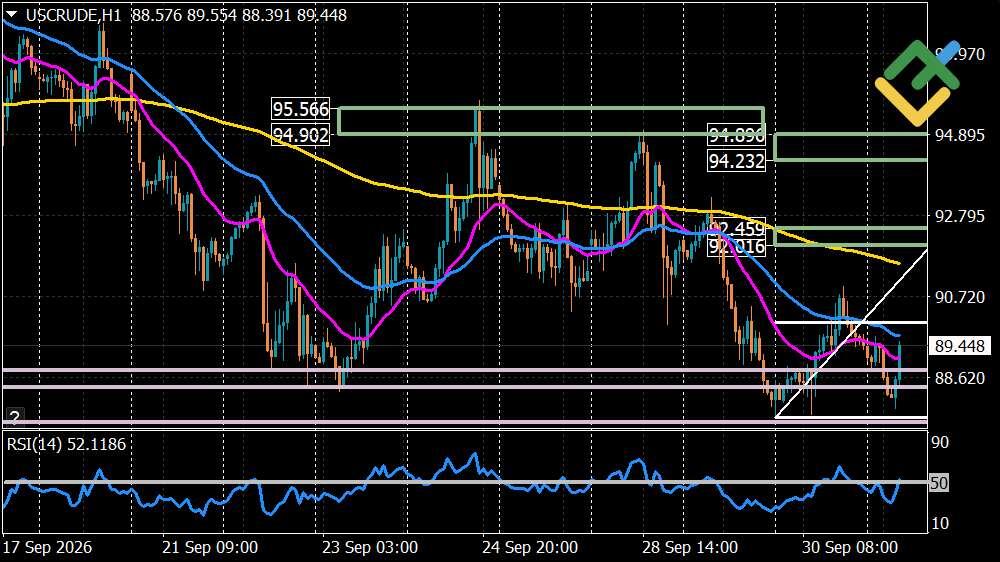
Task: Click the 95.566 zone price label
Action: coord(300,109)
